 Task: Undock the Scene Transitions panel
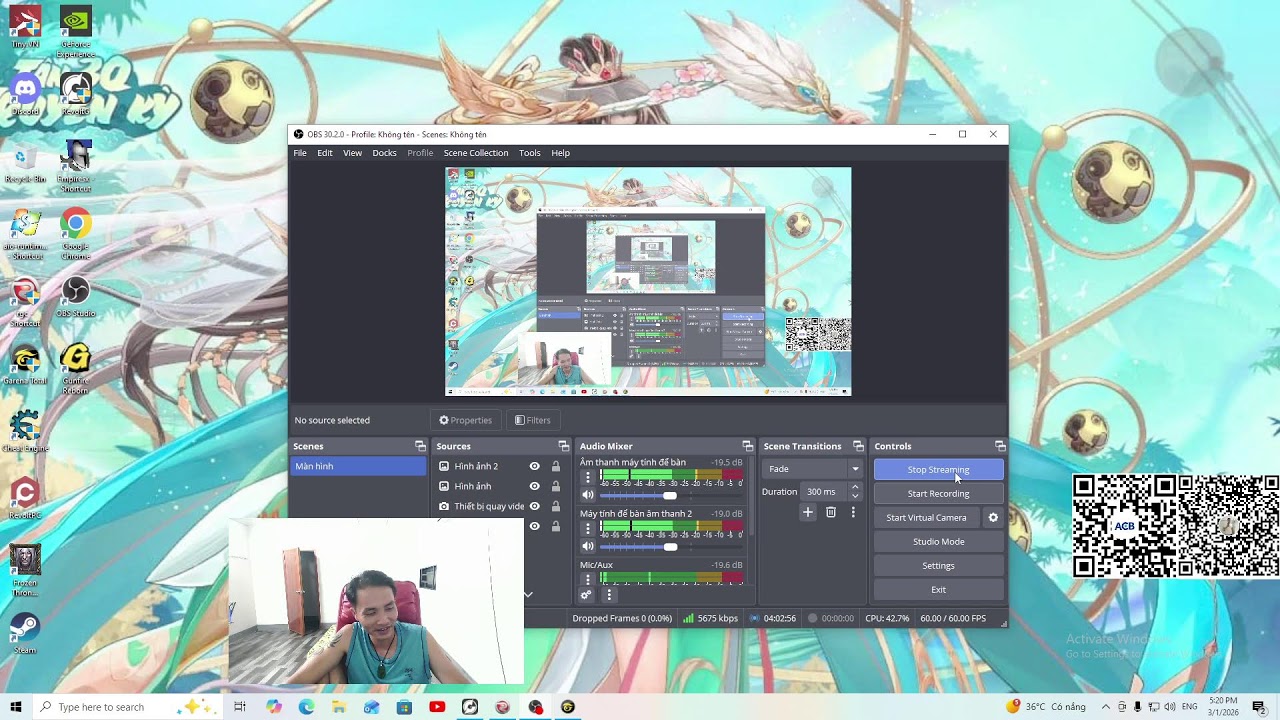pyautogui.click(x=858, y=446)
